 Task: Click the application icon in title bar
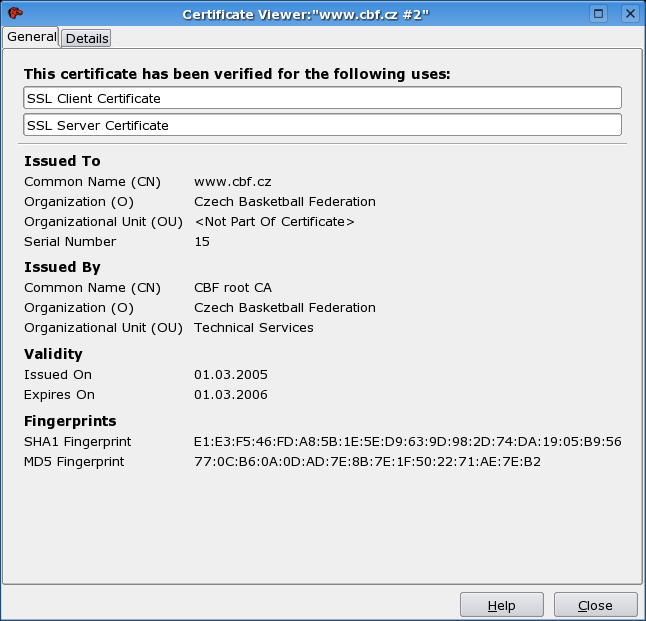tap(15, 13)
